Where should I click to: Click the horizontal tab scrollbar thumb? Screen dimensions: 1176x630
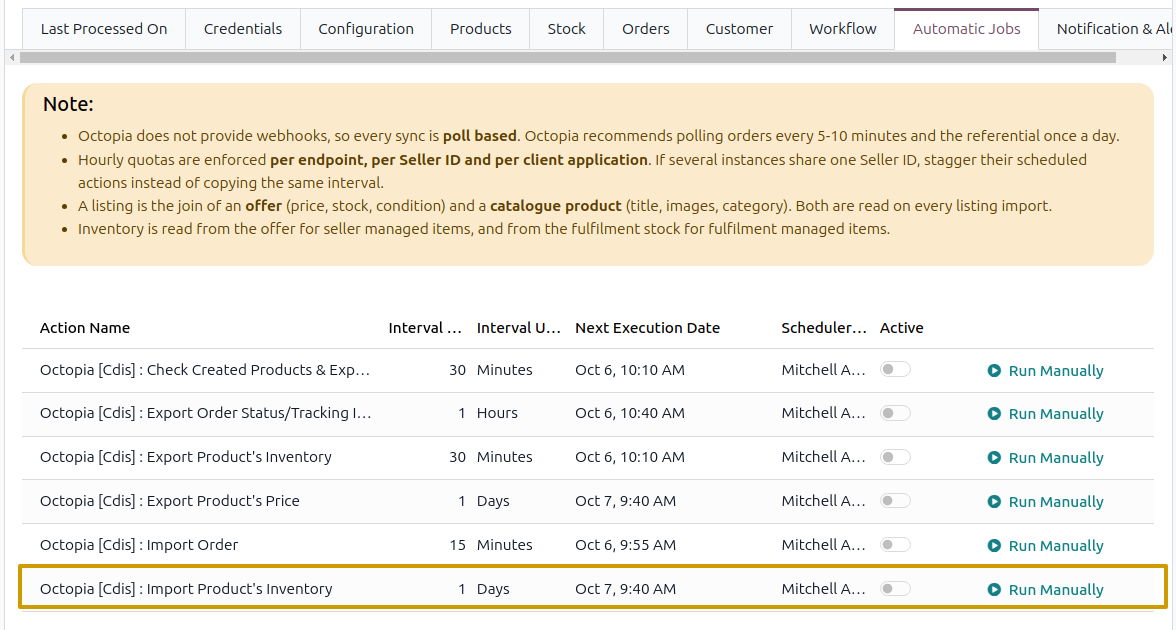(x=568, y=58)
